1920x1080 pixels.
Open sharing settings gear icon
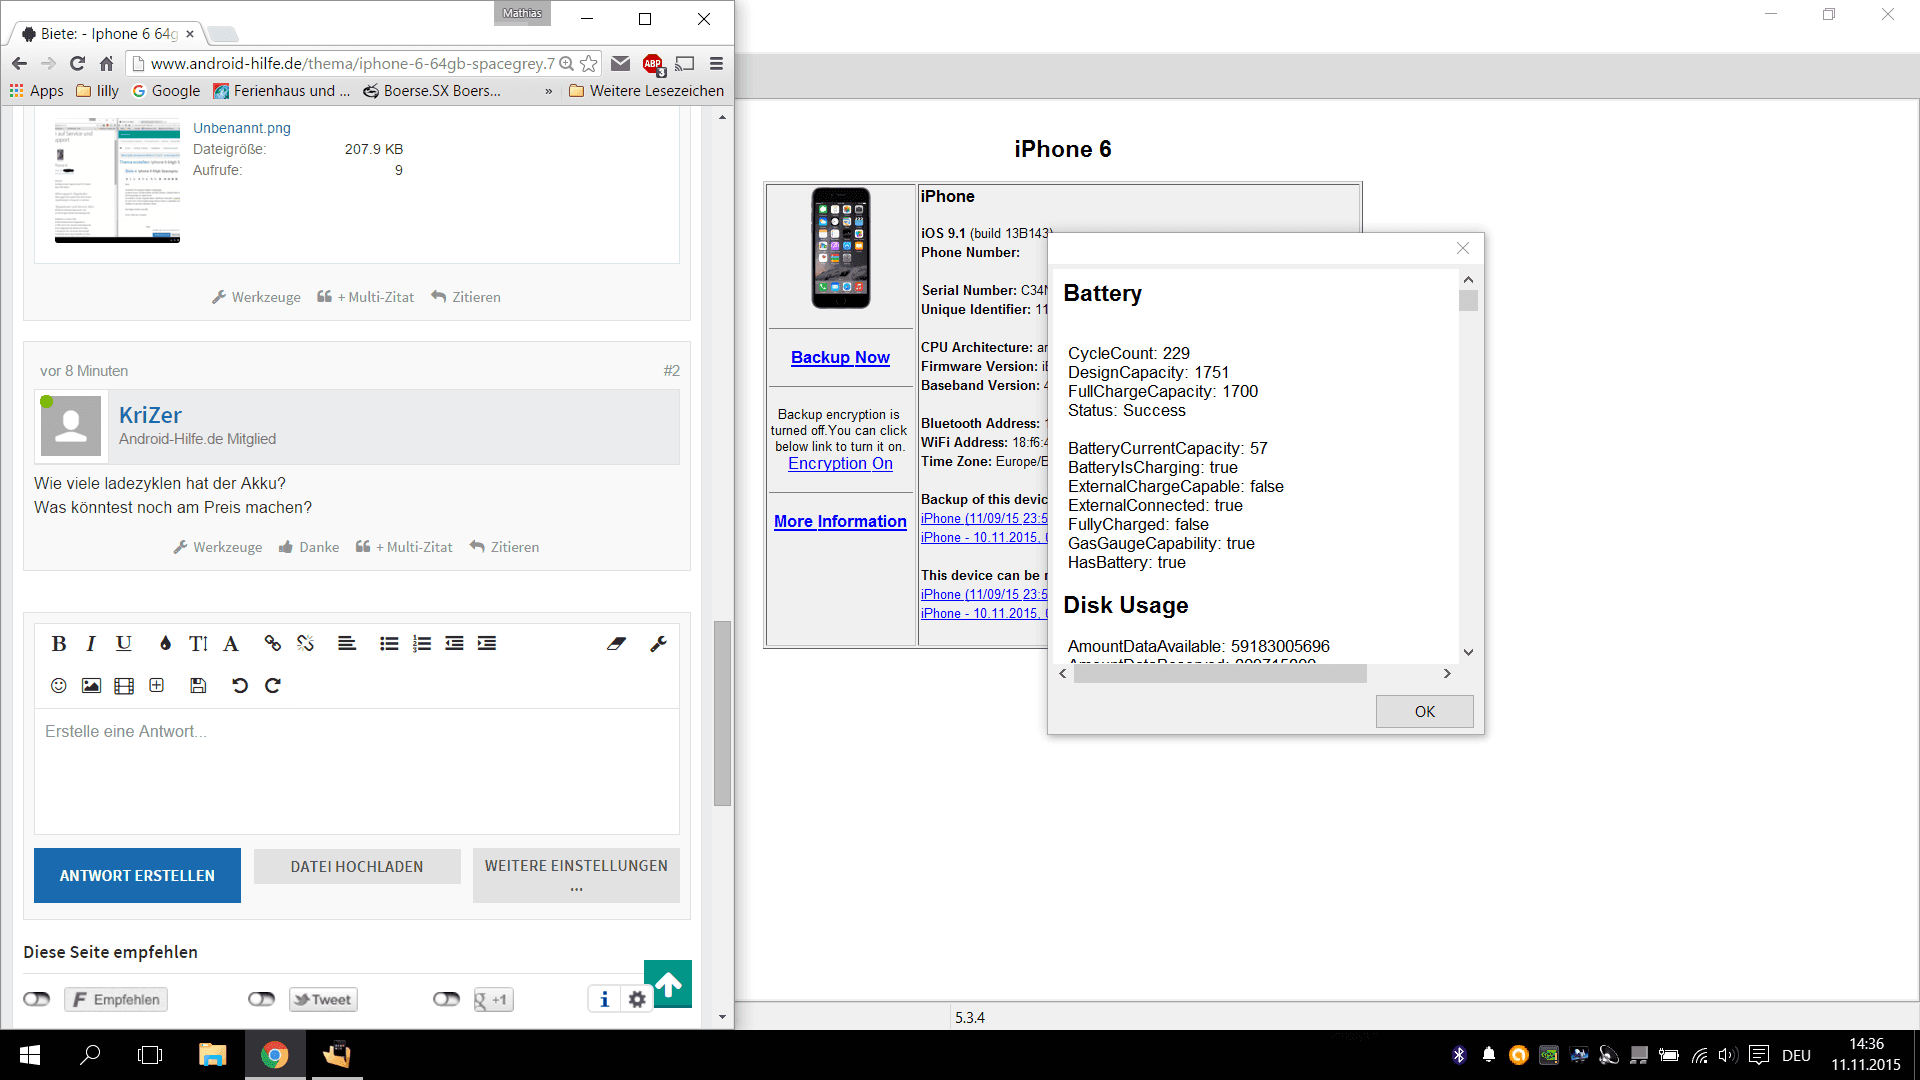637,999
